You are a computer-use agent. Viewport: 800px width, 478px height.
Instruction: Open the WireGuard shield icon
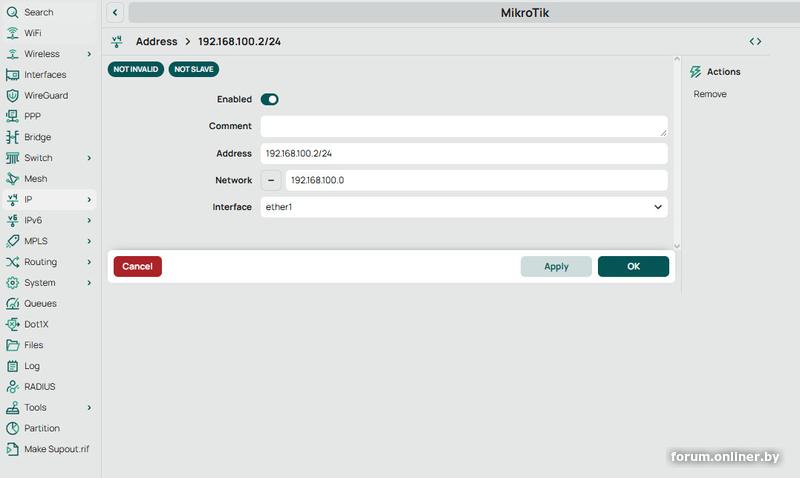[12, 95]
